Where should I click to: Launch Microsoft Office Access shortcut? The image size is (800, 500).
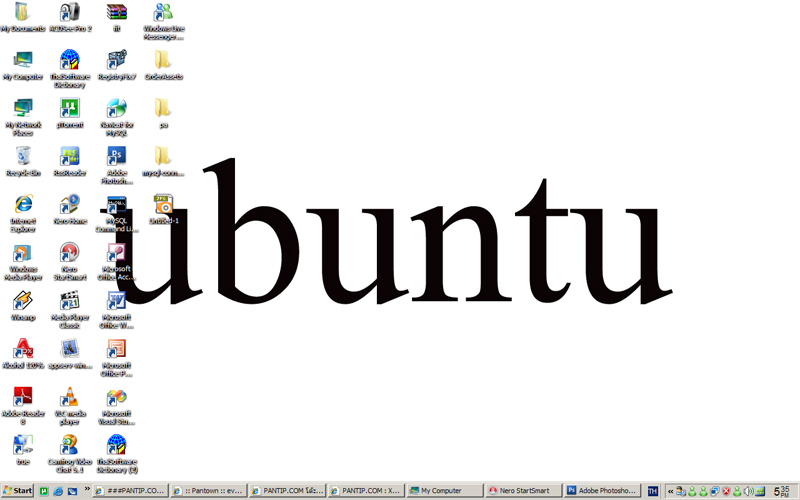pos(117,261)
